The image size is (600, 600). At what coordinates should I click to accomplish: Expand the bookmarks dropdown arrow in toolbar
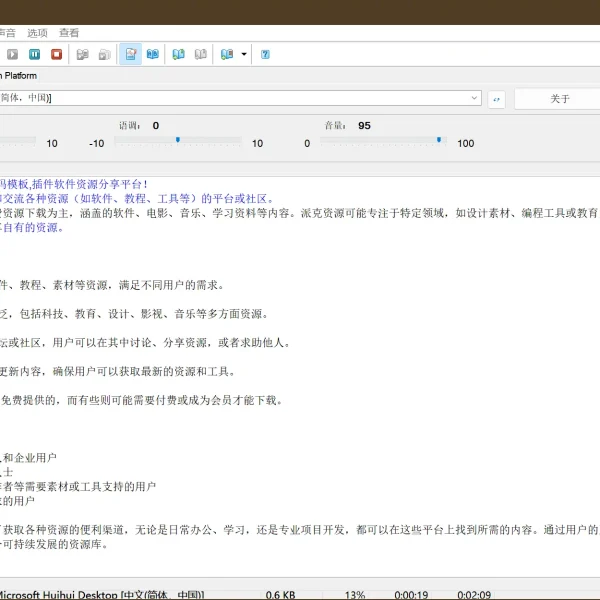point(243,54)
